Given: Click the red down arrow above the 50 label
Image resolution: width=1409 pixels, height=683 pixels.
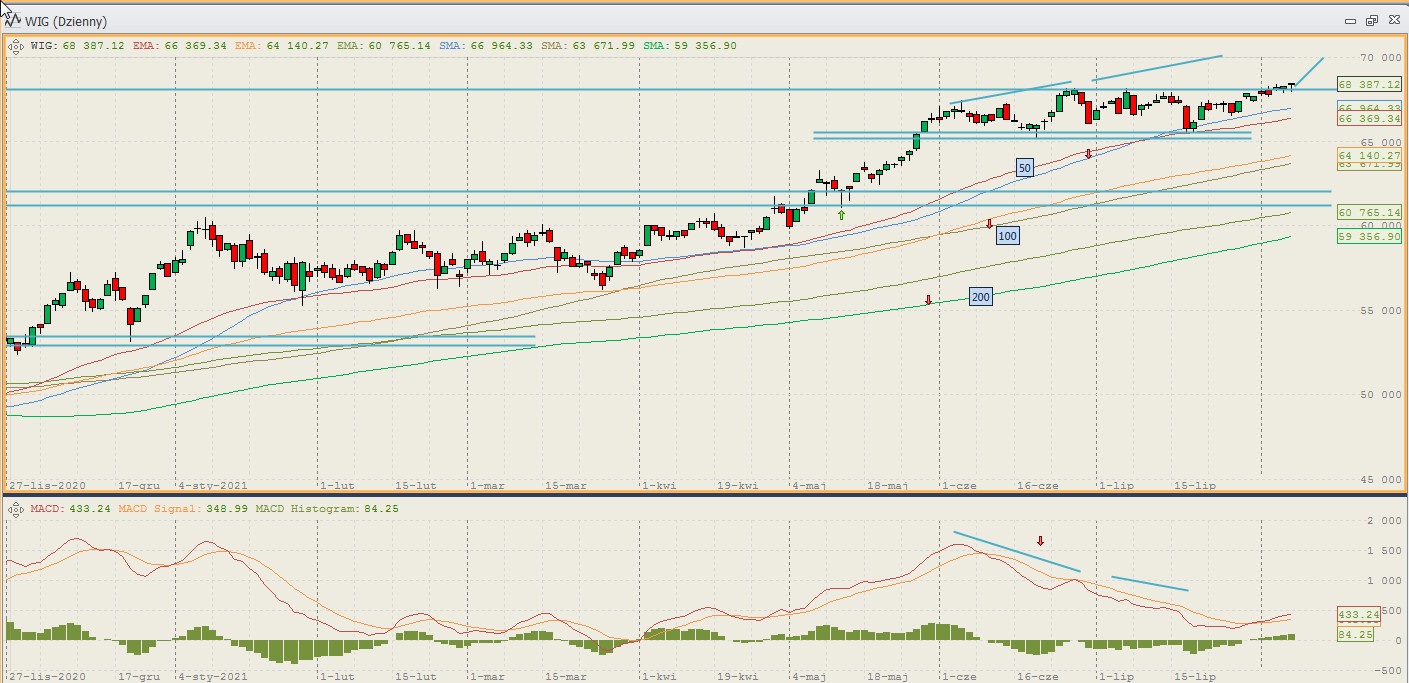Looking at the screenshot, I should tap(1089, 153).
